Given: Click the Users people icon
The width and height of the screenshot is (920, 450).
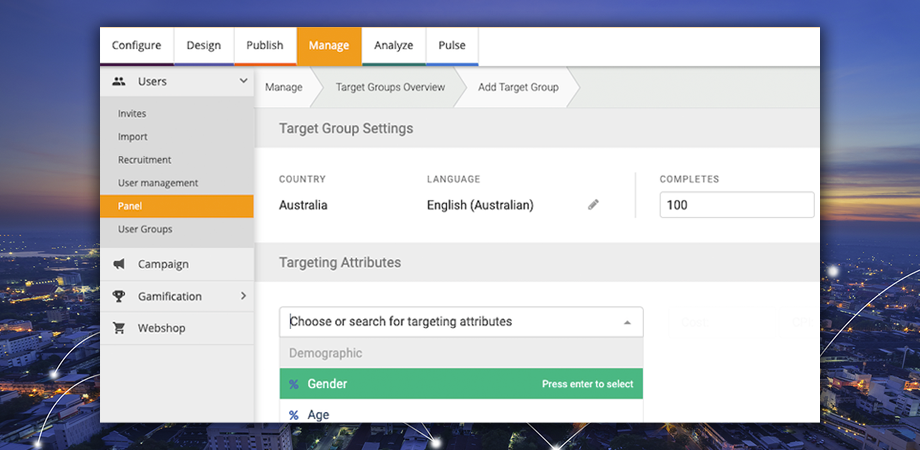Looking at the screenshot, I should pos(119,82).
